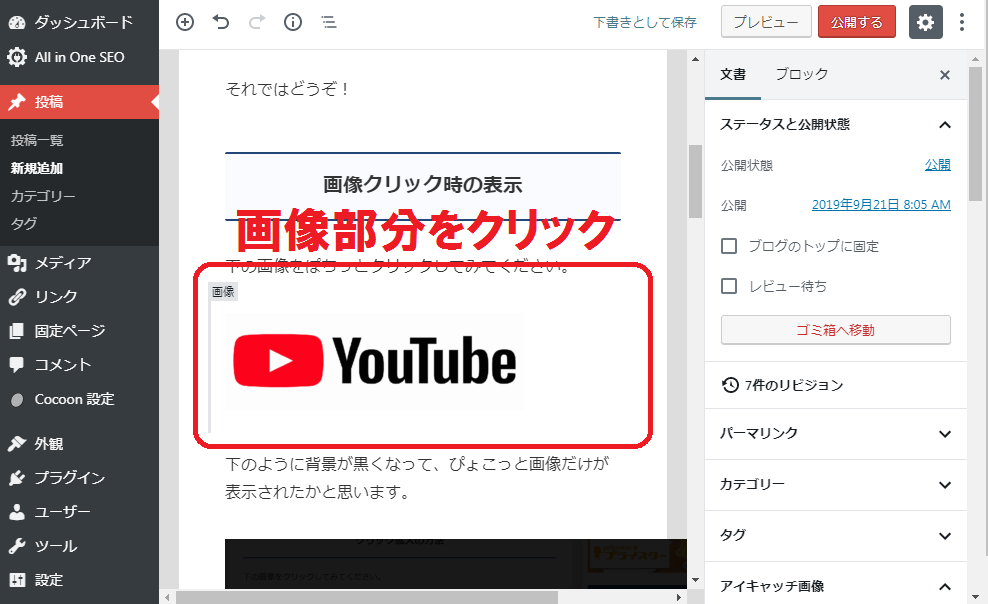Click the editor vertical scrollbar thumb
The width and height of the screenshot is (988, 604).
[x=695, y=181]
